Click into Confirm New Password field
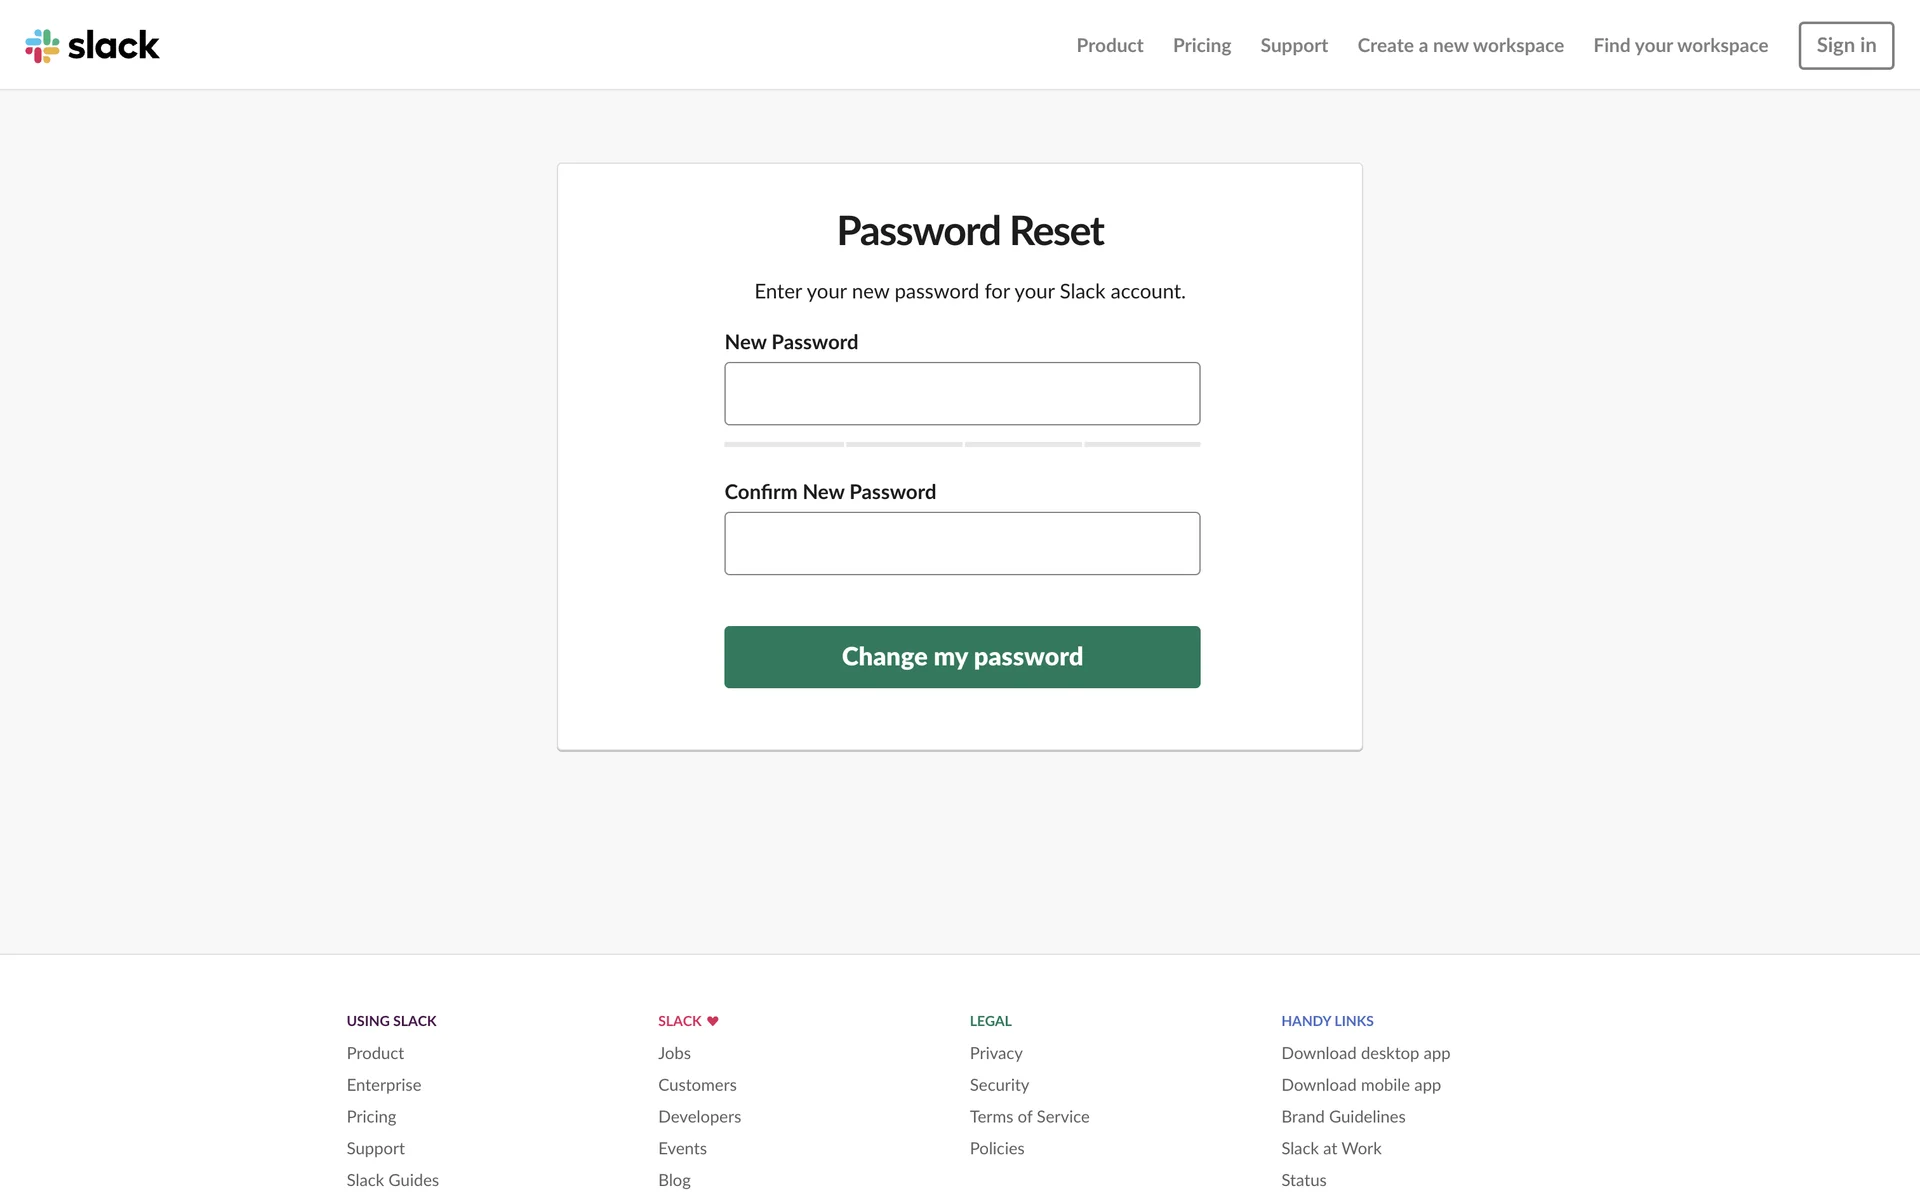 [961, 543]
